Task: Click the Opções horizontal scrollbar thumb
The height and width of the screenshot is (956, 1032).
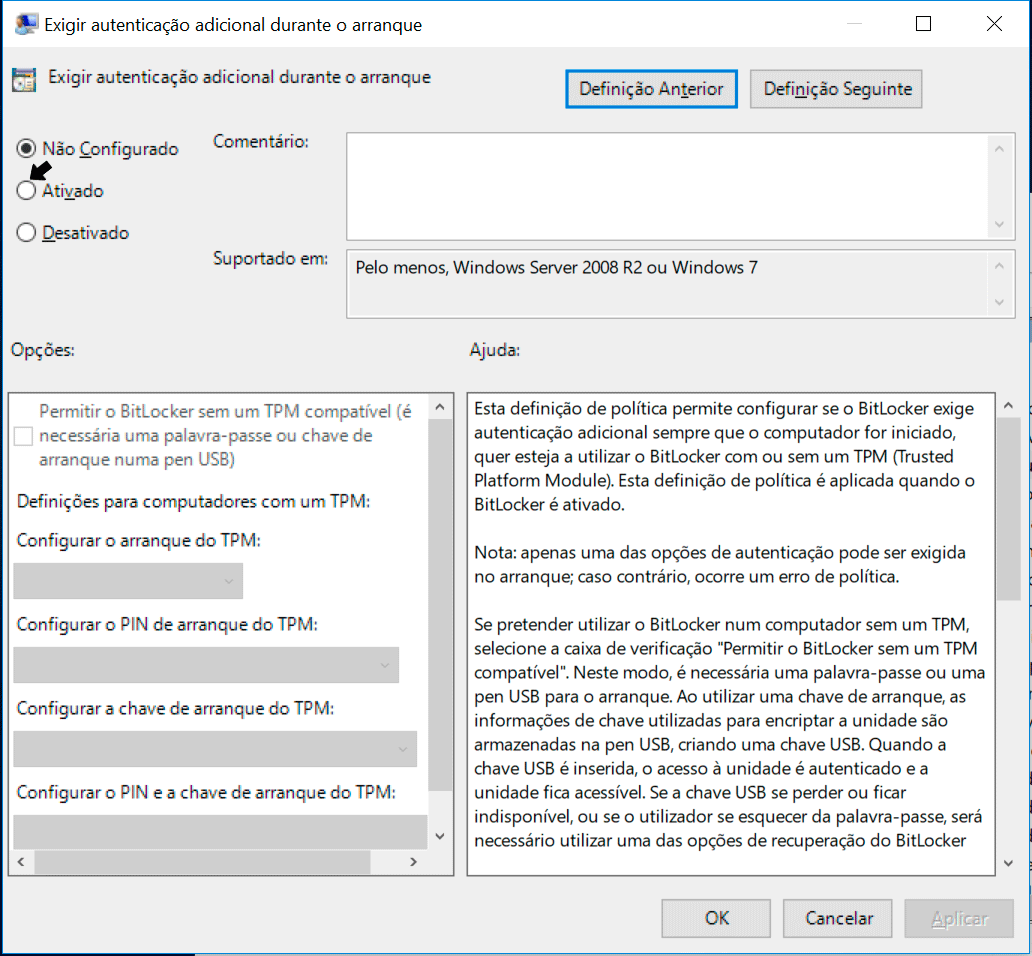Action: (x=202, y=862)
